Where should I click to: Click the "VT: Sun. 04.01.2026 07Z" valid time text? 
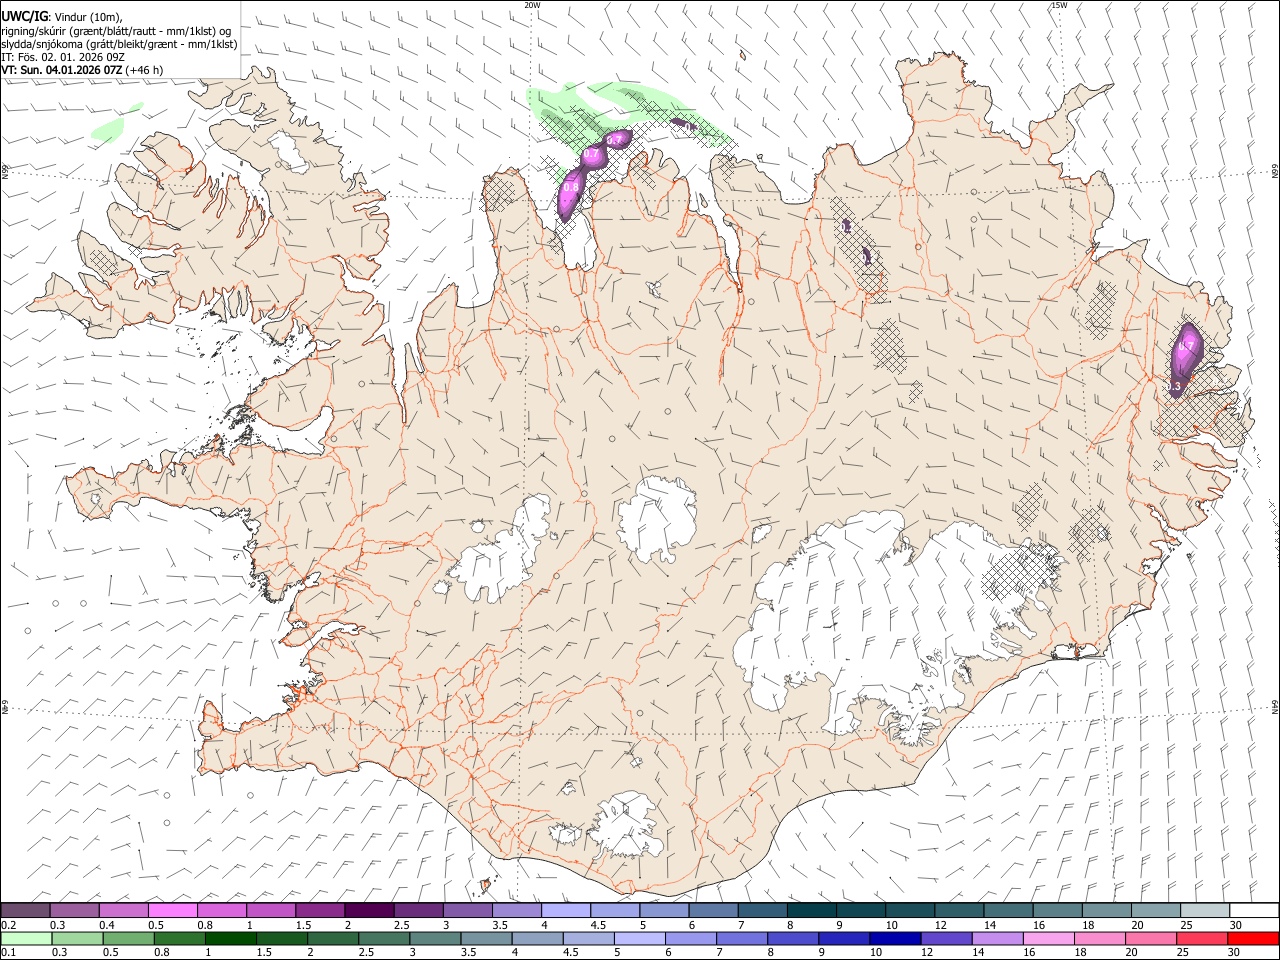62,71
